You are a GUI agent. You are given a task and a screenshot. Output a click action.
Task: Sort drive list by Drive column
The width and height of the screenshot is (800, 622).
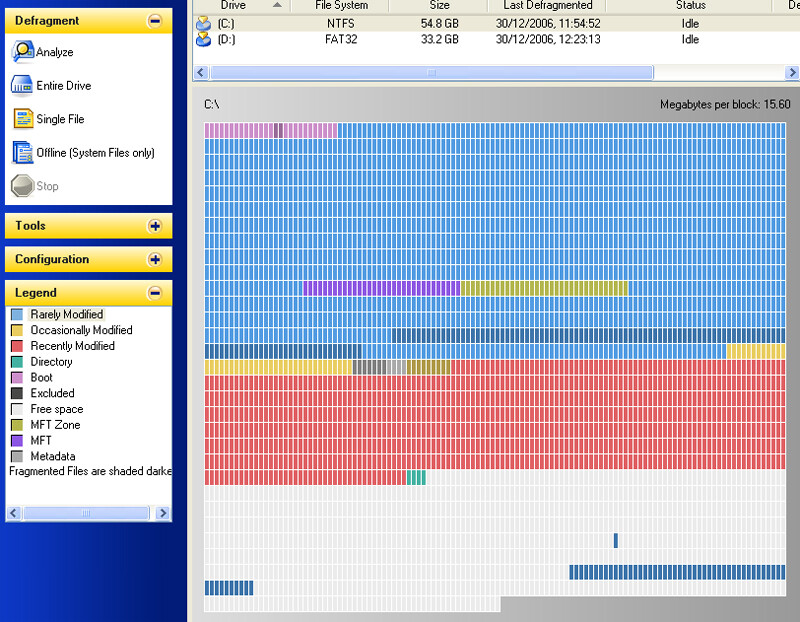click(233, 6)
